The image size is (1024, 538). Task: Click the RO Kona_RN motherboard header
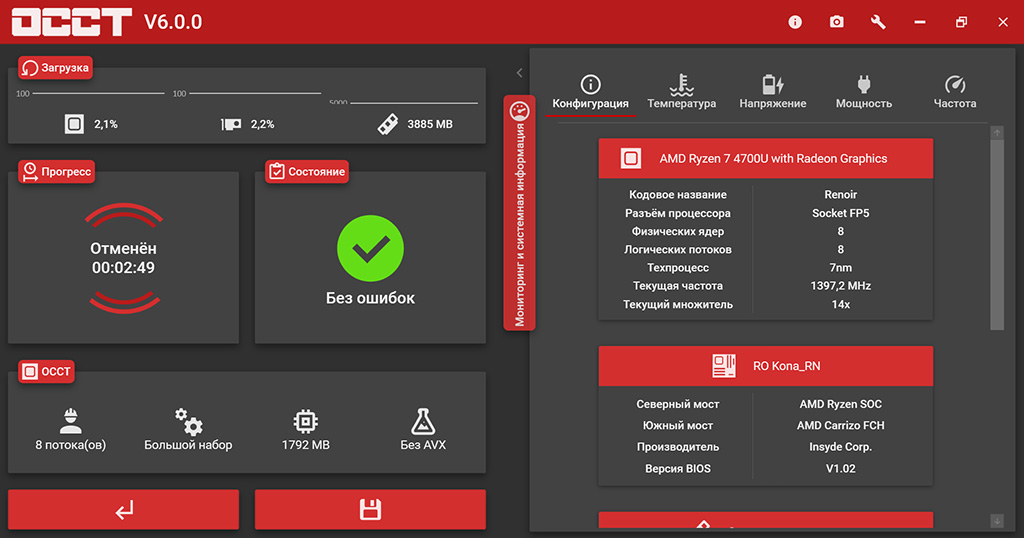[766, 366]
